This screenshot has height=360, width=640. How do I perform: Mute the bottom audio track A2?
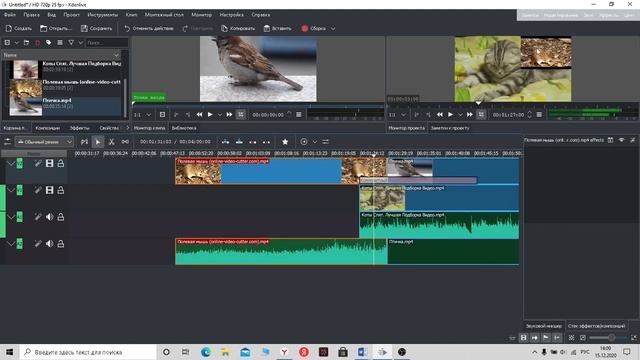tap(49, 244)
